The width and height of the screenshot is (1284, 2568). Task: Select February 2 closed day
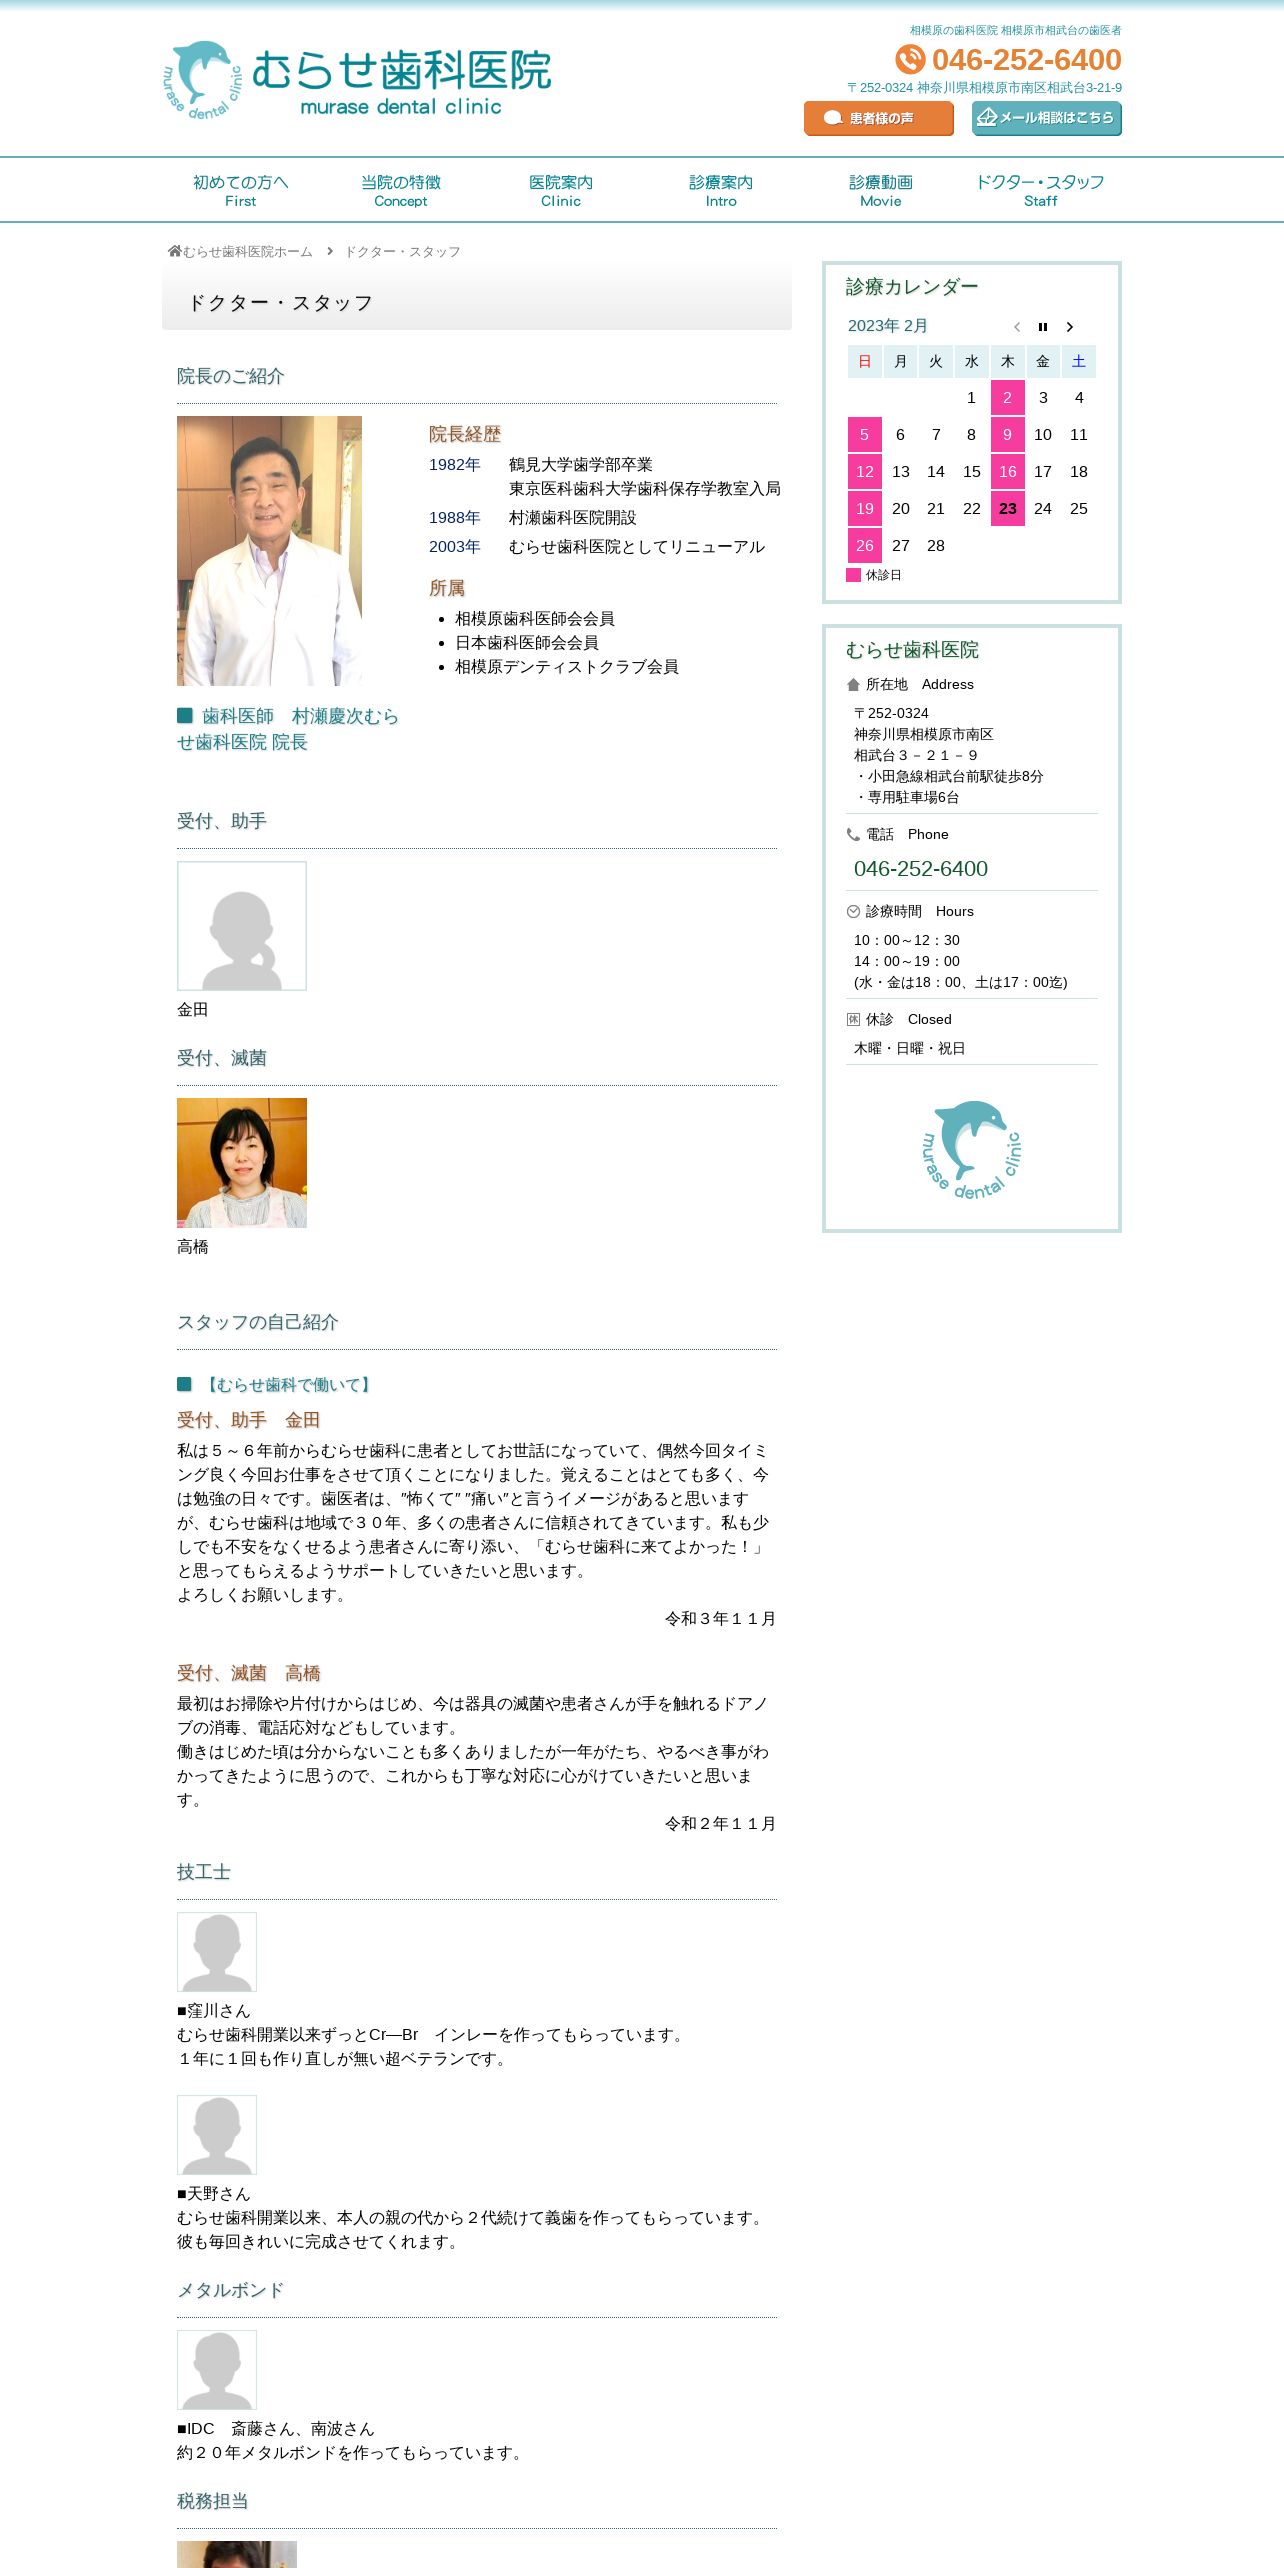tap(1008, 397)
